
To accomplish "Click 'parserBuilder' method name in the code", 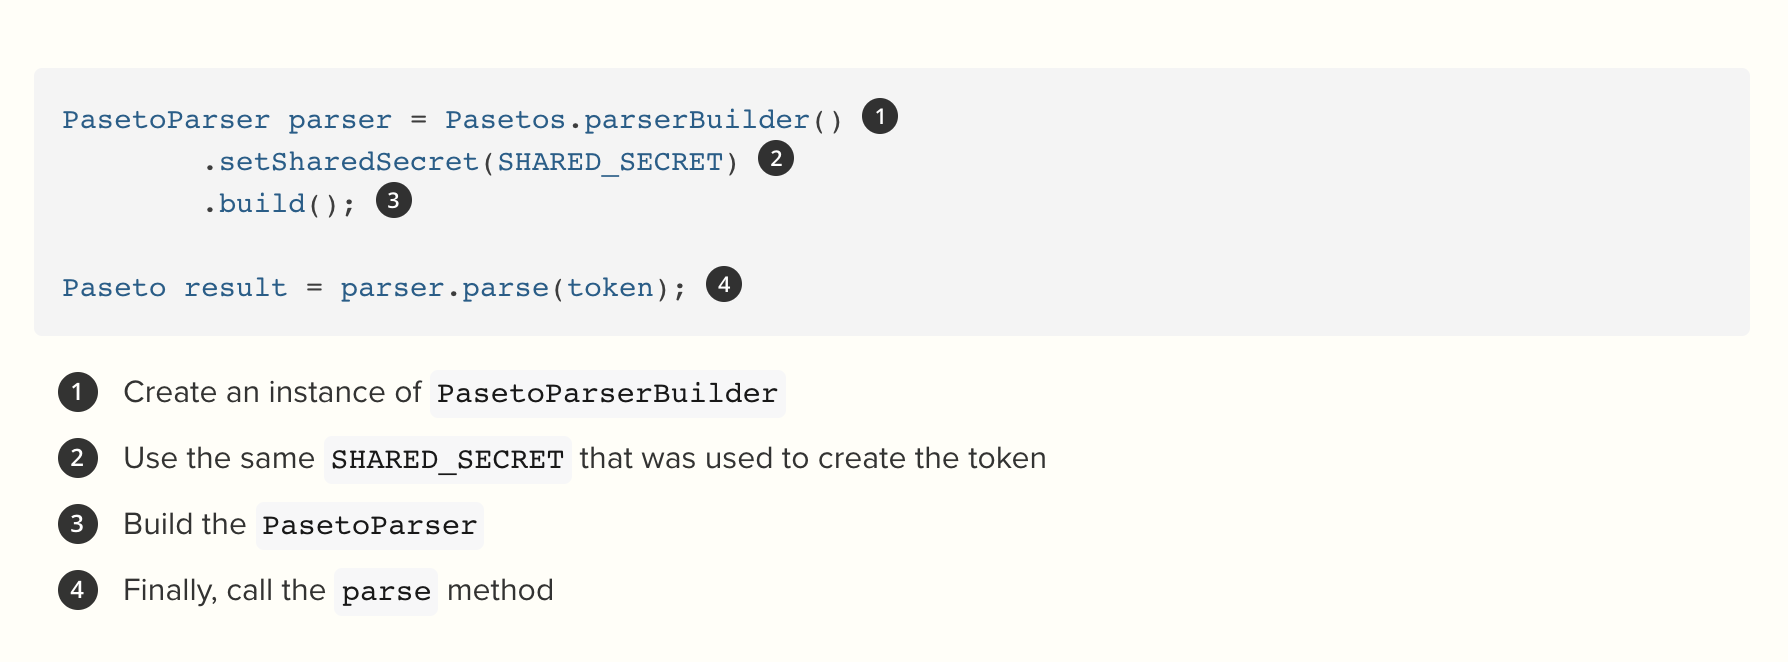I will tap(697, 120).
